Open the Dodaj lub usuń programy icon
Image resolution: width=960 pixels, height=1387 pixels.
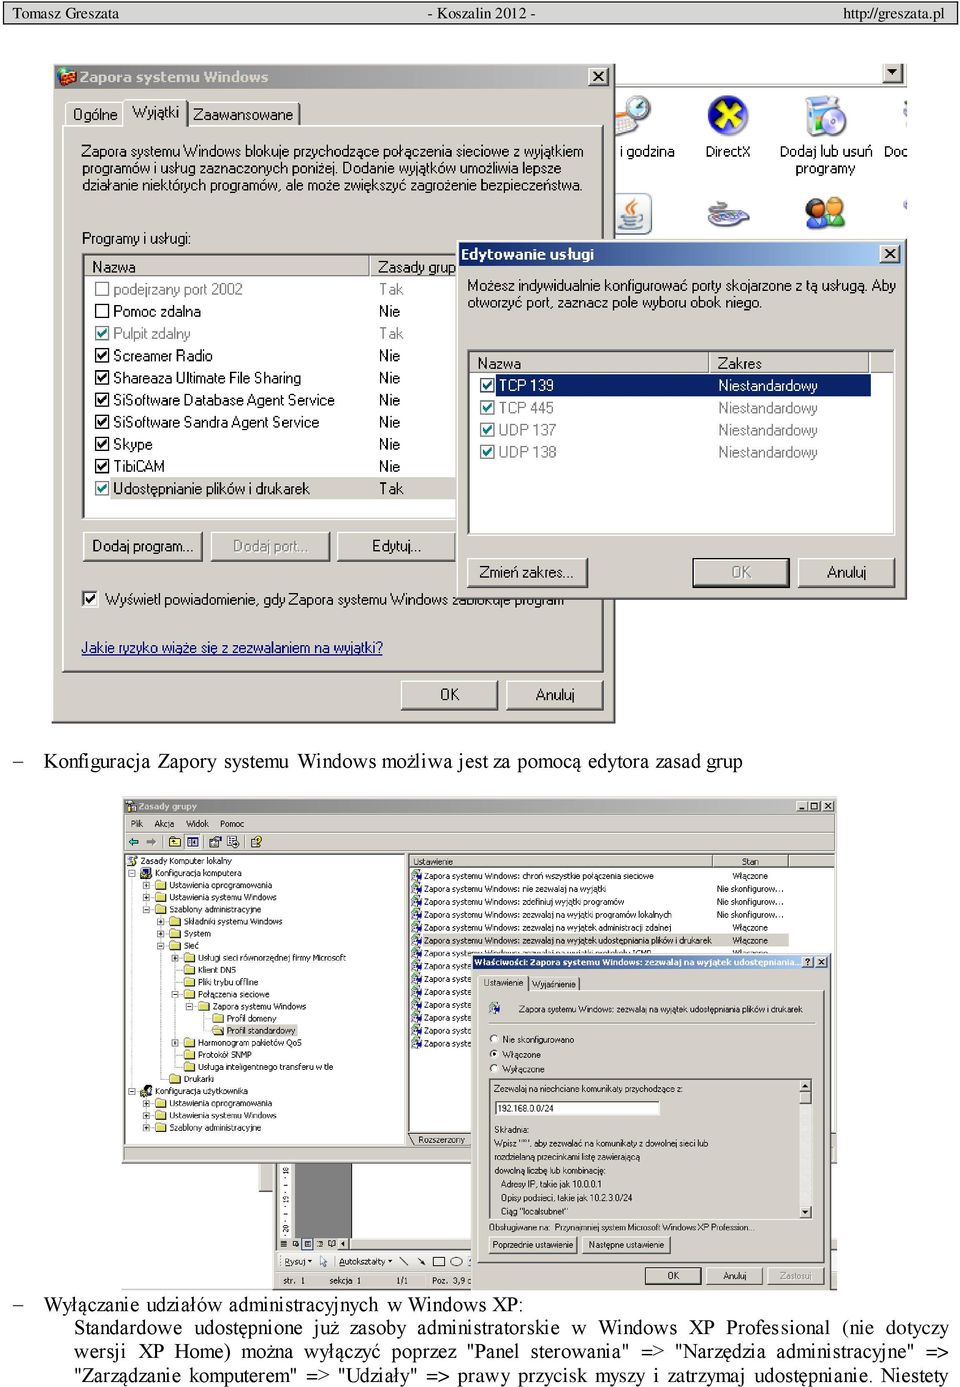(825, 116)
